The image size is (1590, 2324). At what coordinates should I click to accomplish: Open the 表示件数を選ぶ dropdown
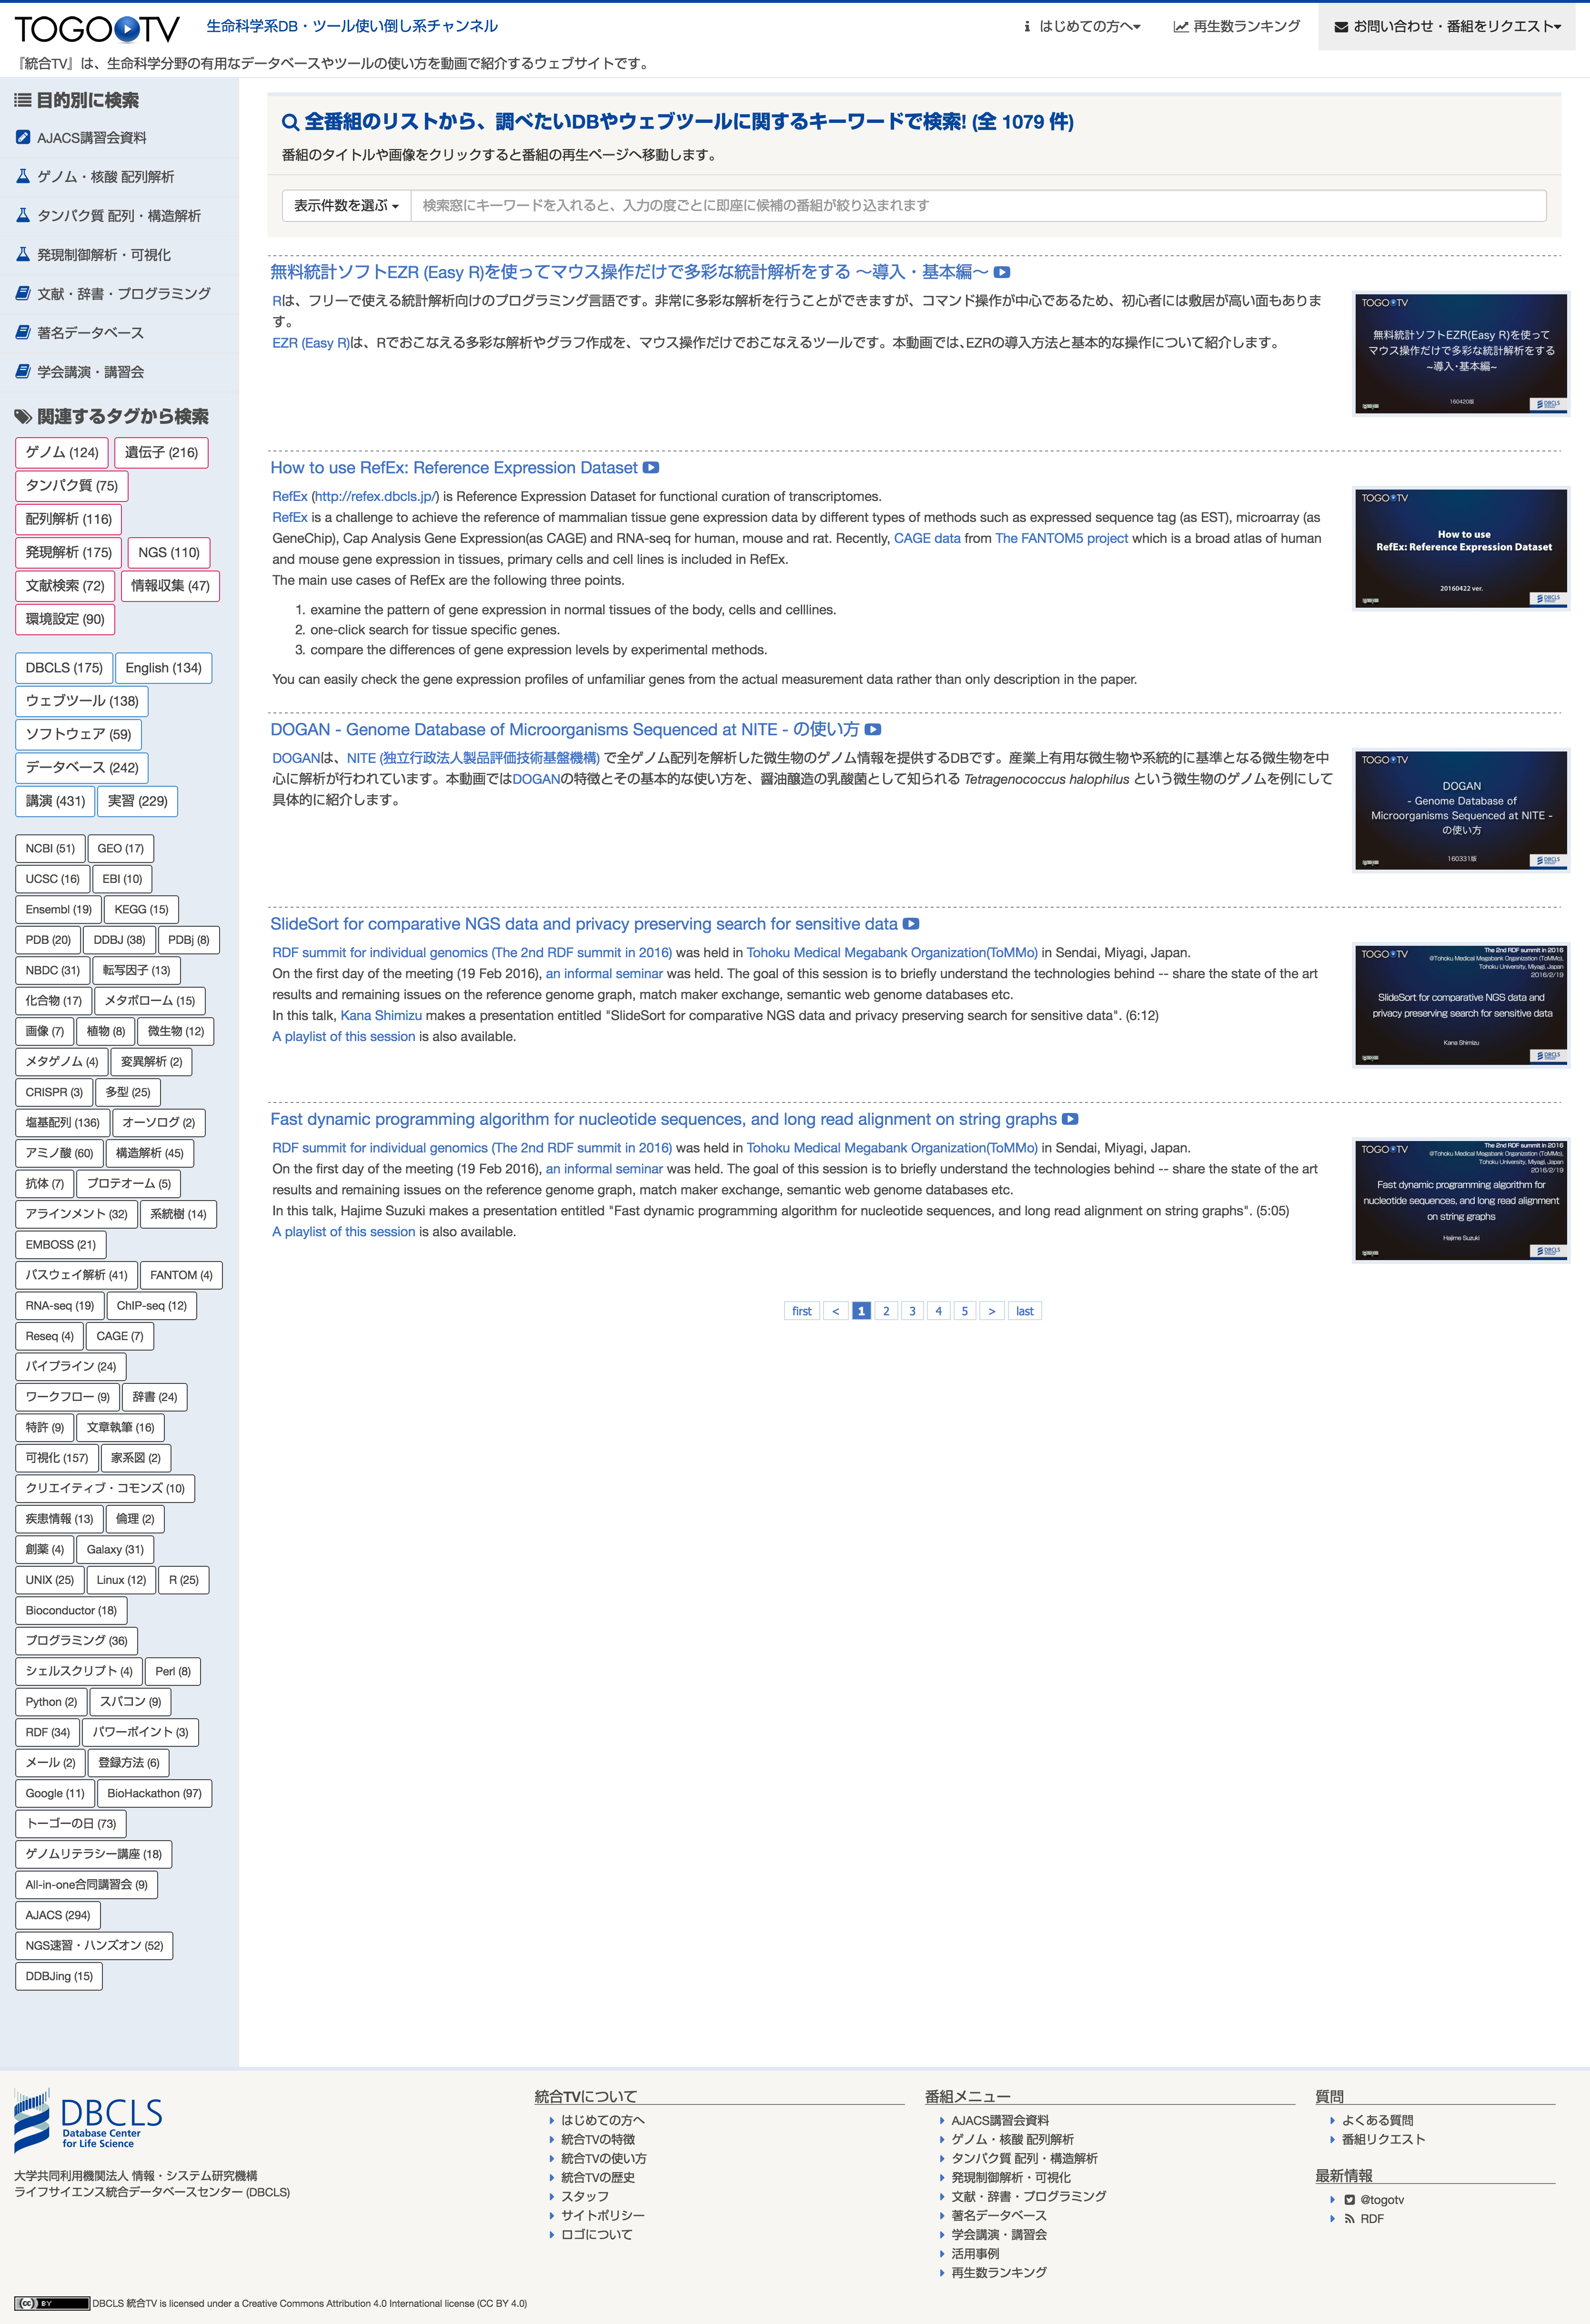tap(346, 207)
